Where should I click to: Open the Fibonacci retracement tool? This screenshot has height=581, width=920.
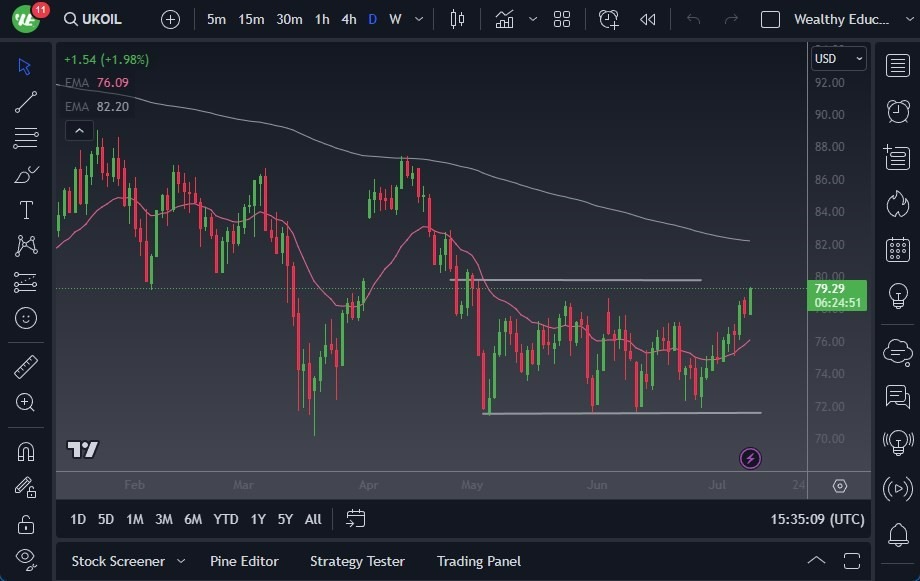coord(26,137)
